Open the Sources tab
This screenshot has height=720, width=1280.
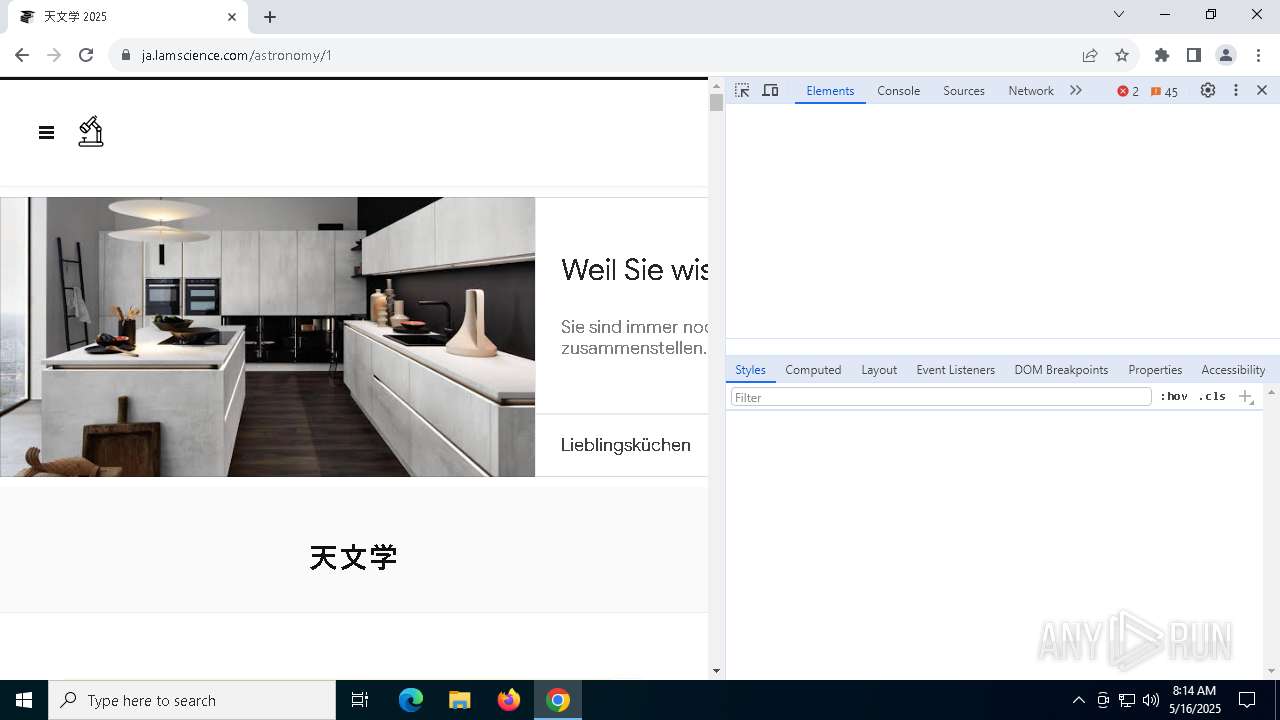pos(964,90)
